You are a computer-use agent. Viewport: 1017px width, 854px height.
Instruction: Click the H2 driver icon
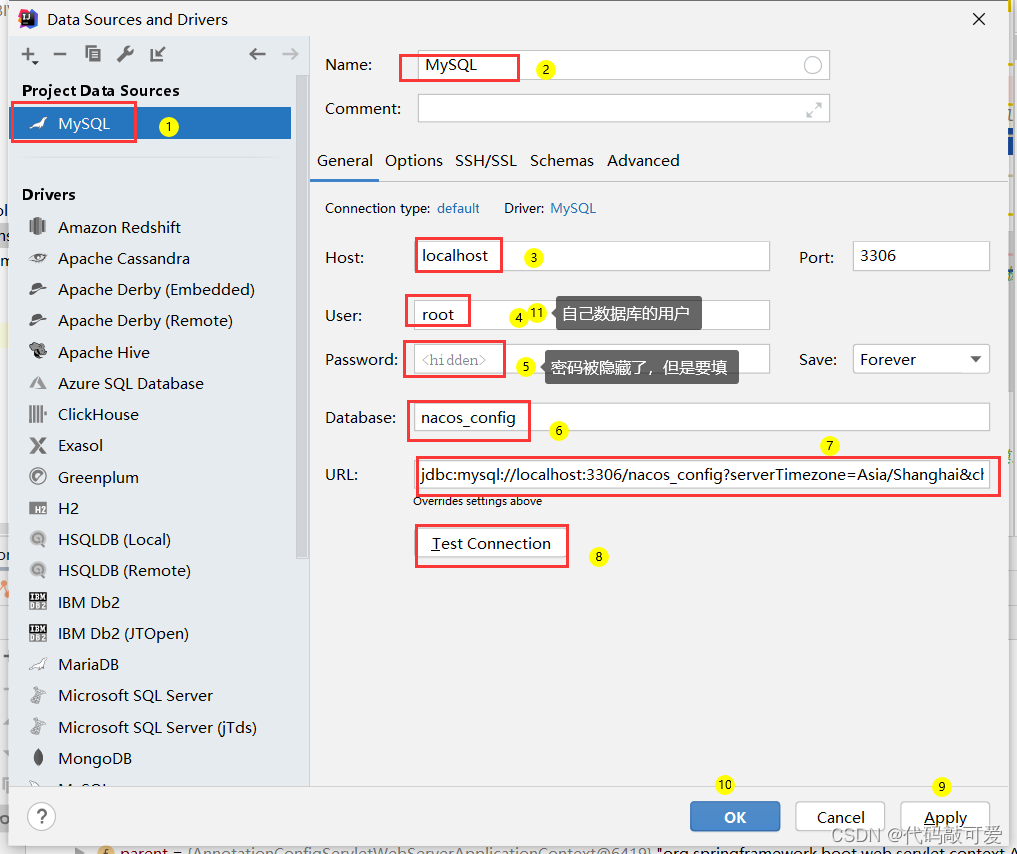click(38, 508)
